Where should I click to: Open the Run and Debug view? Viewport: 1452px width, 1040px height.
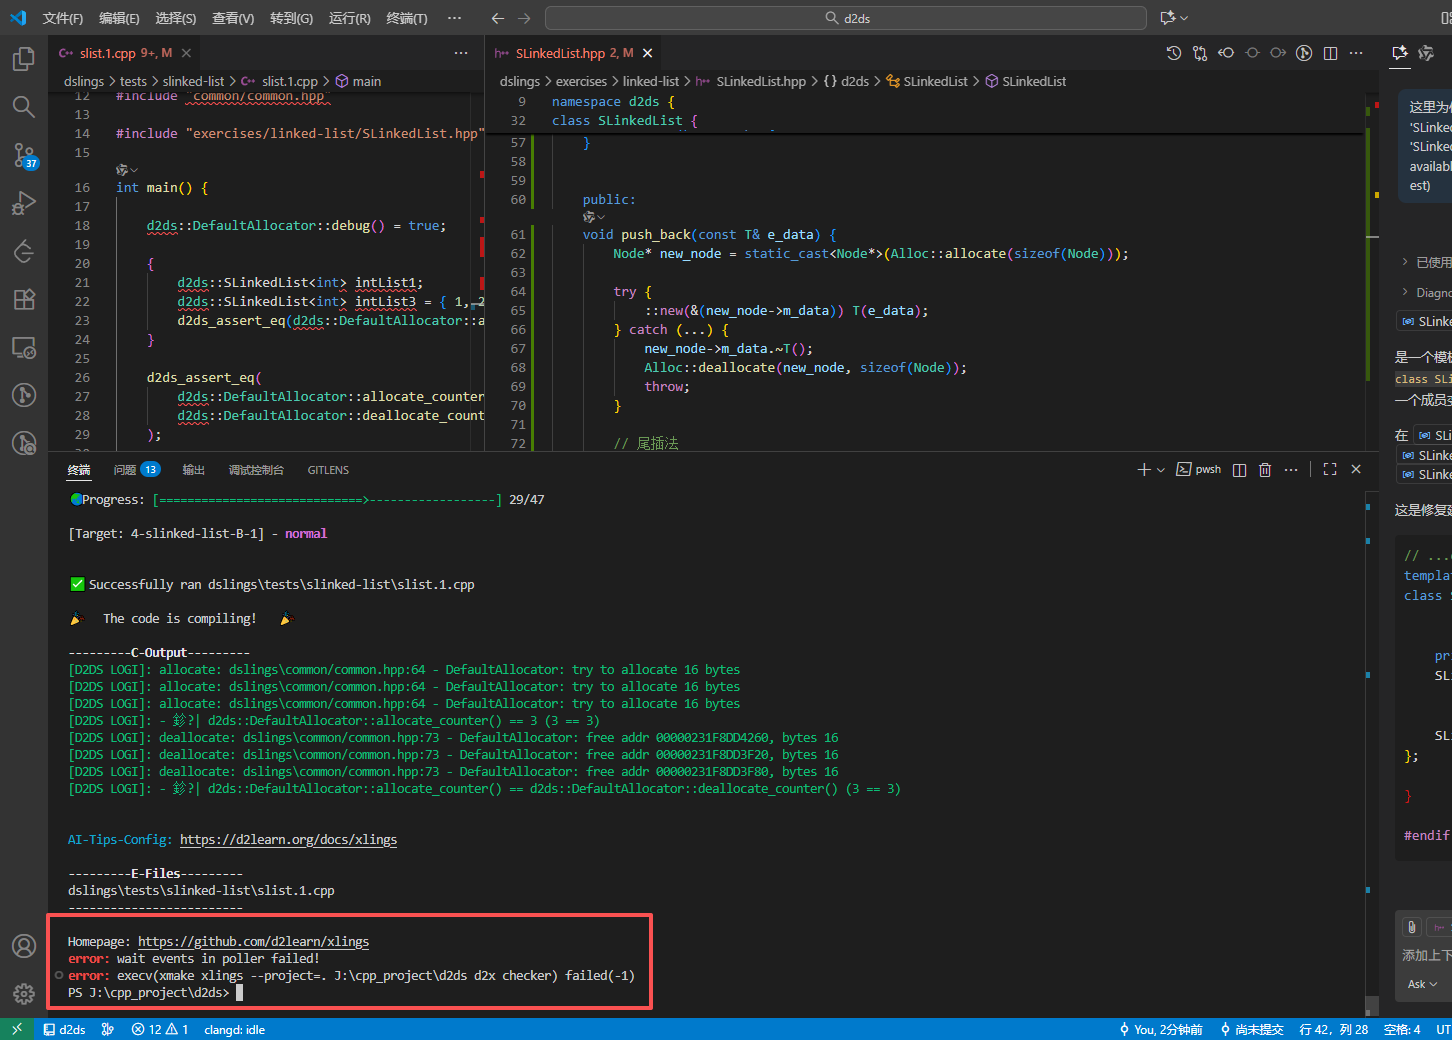pos(24,203)
